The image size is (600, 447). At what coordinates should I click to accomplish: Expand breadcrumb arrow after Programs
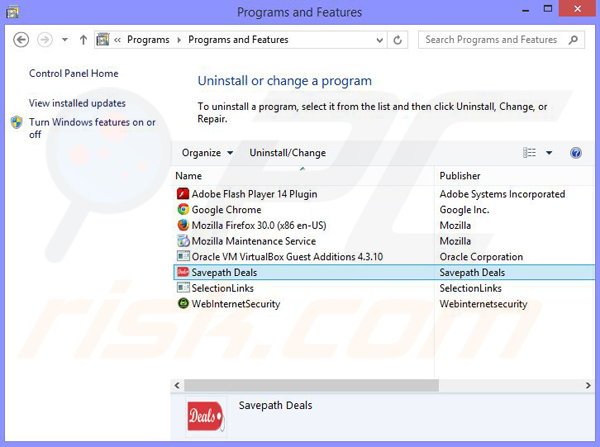pyautogui.click(x=179, y=40)
